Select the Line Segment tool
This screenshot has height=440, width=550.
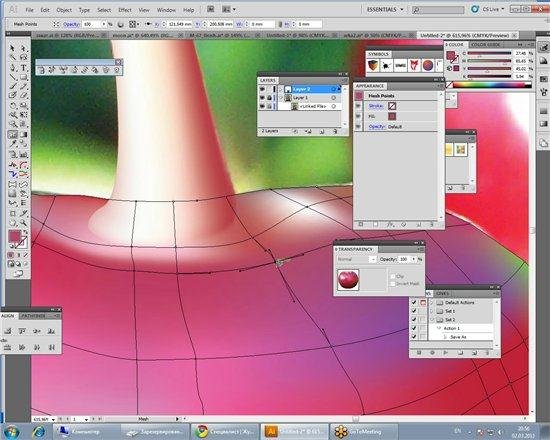pos(13,77)
